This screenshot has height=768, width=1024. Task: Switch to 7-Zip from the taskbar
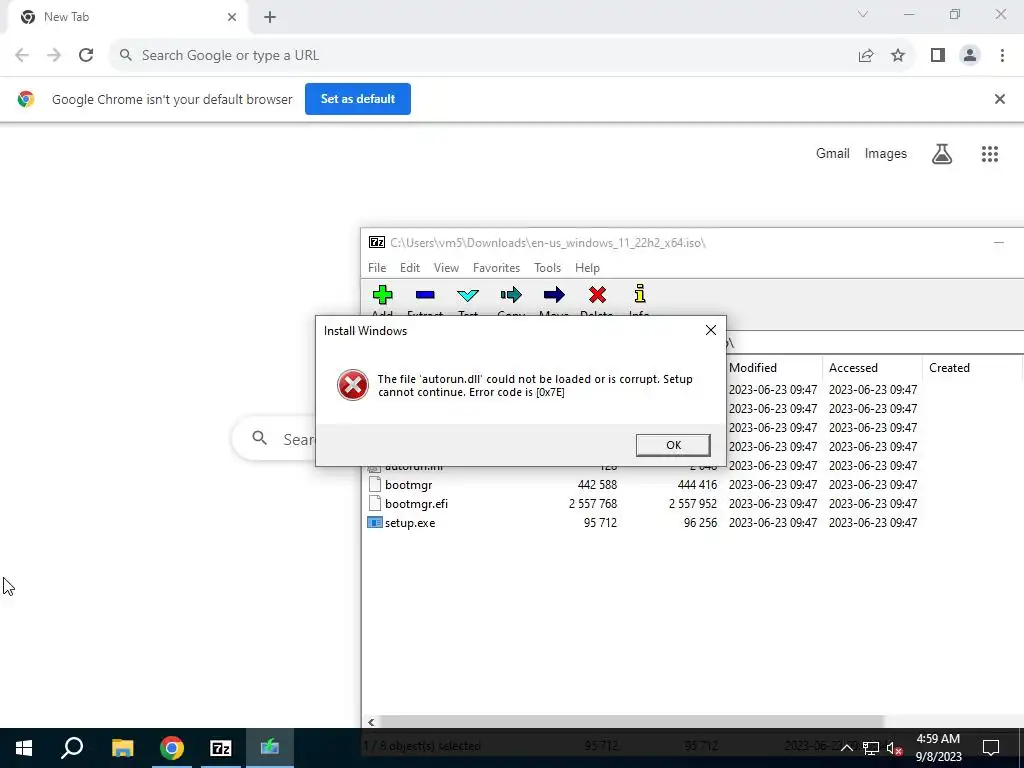point(221,748)
